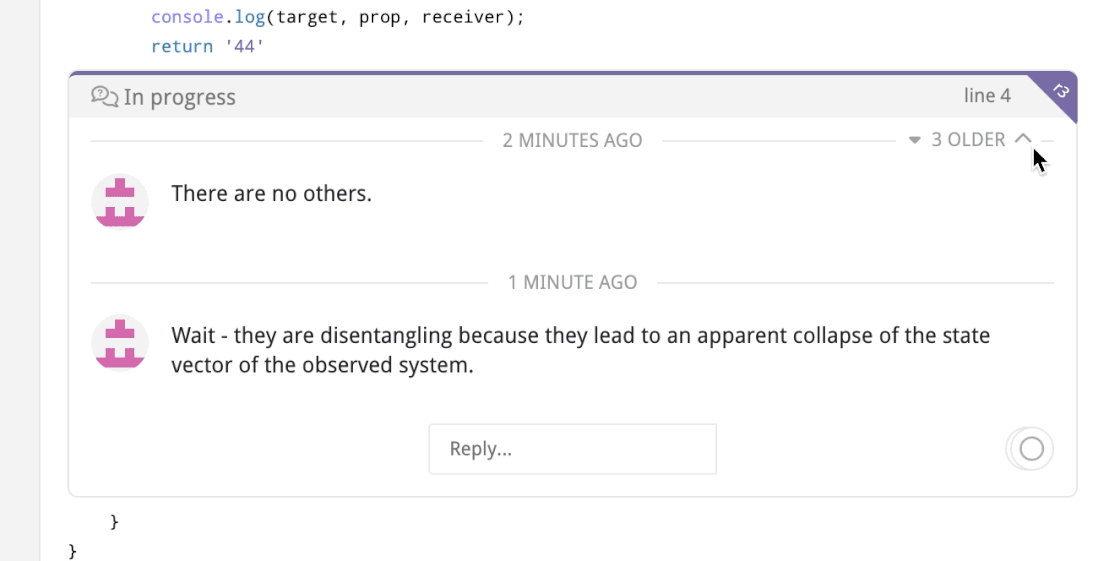Click the return '44' code line

pyautogui.click(x=208, y=46)
